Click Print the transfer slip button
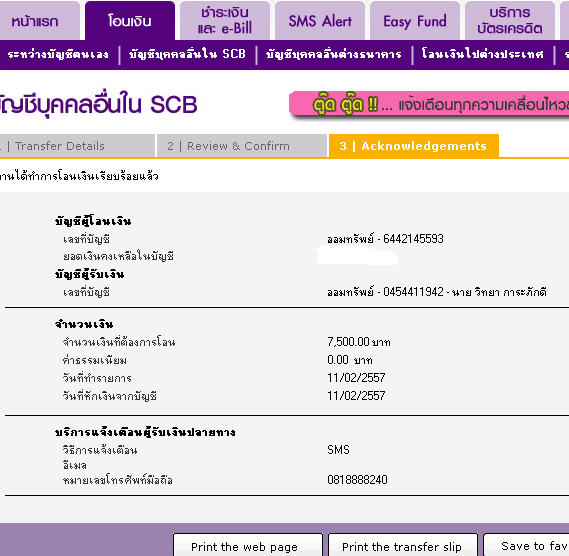This screenshot has width=569, height=556. click(x=402, y=545)
